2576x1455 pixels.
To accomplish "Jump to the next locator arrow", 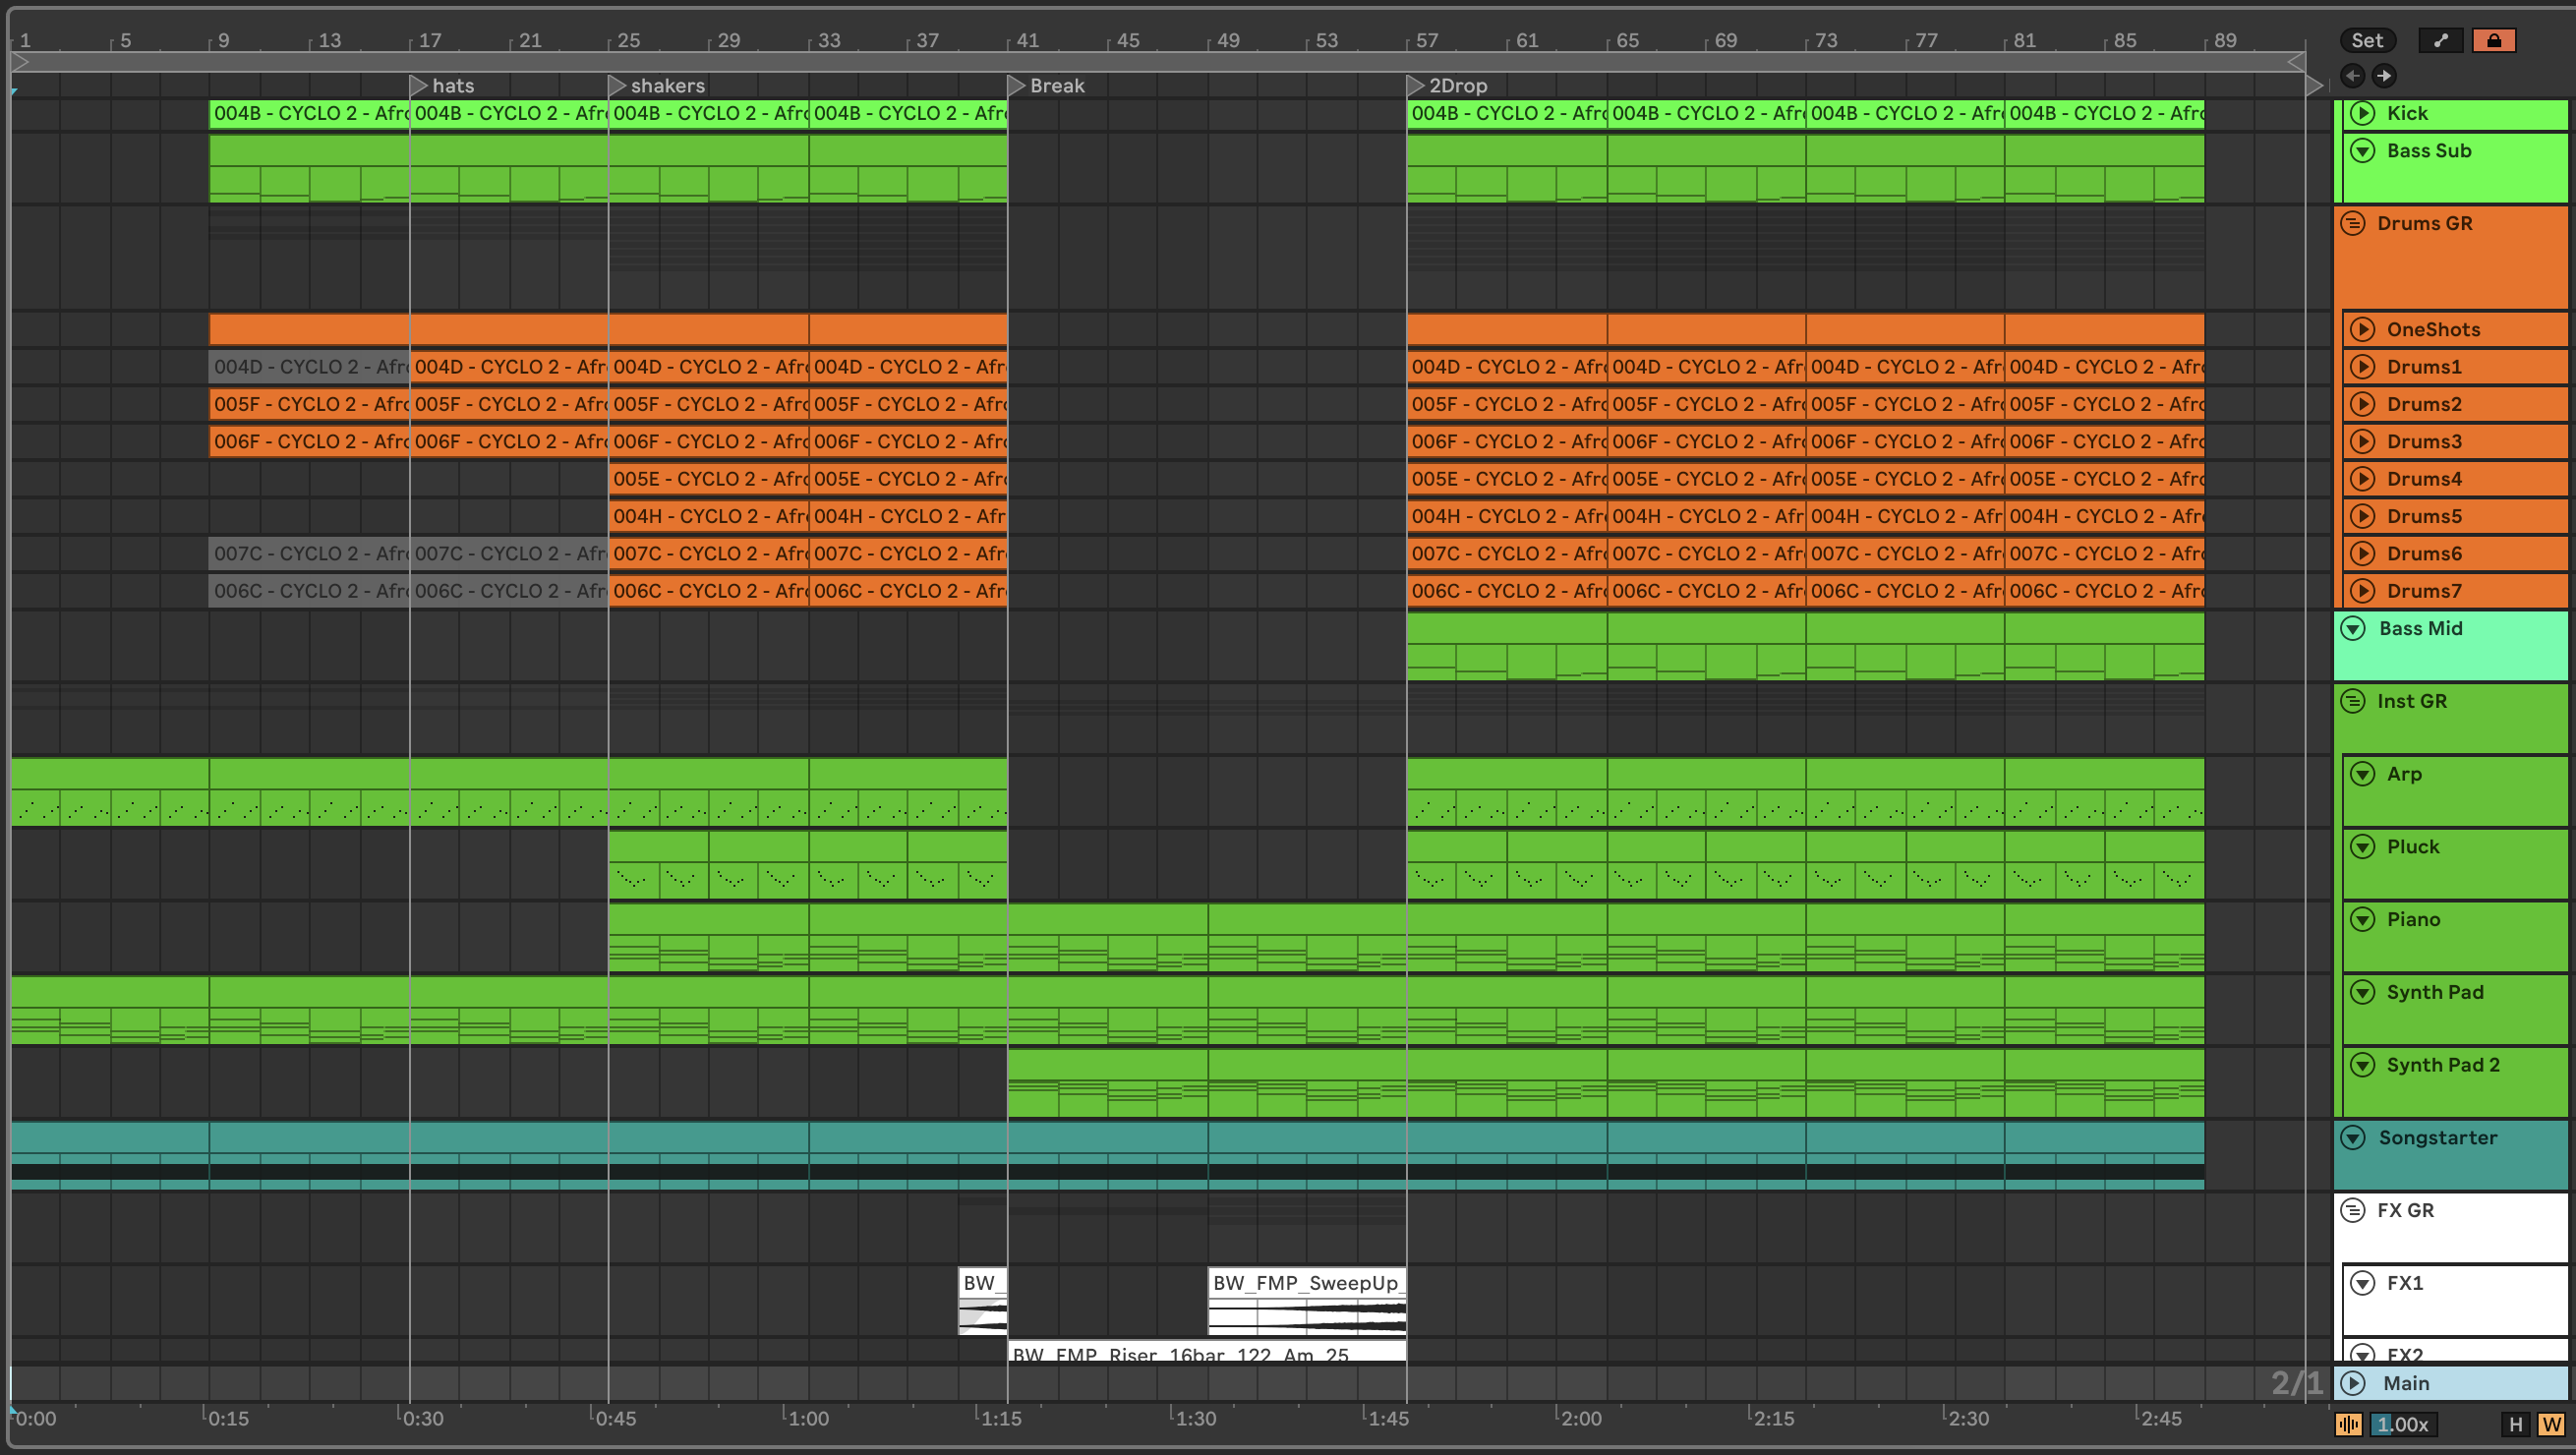I will click(2384, 75).
